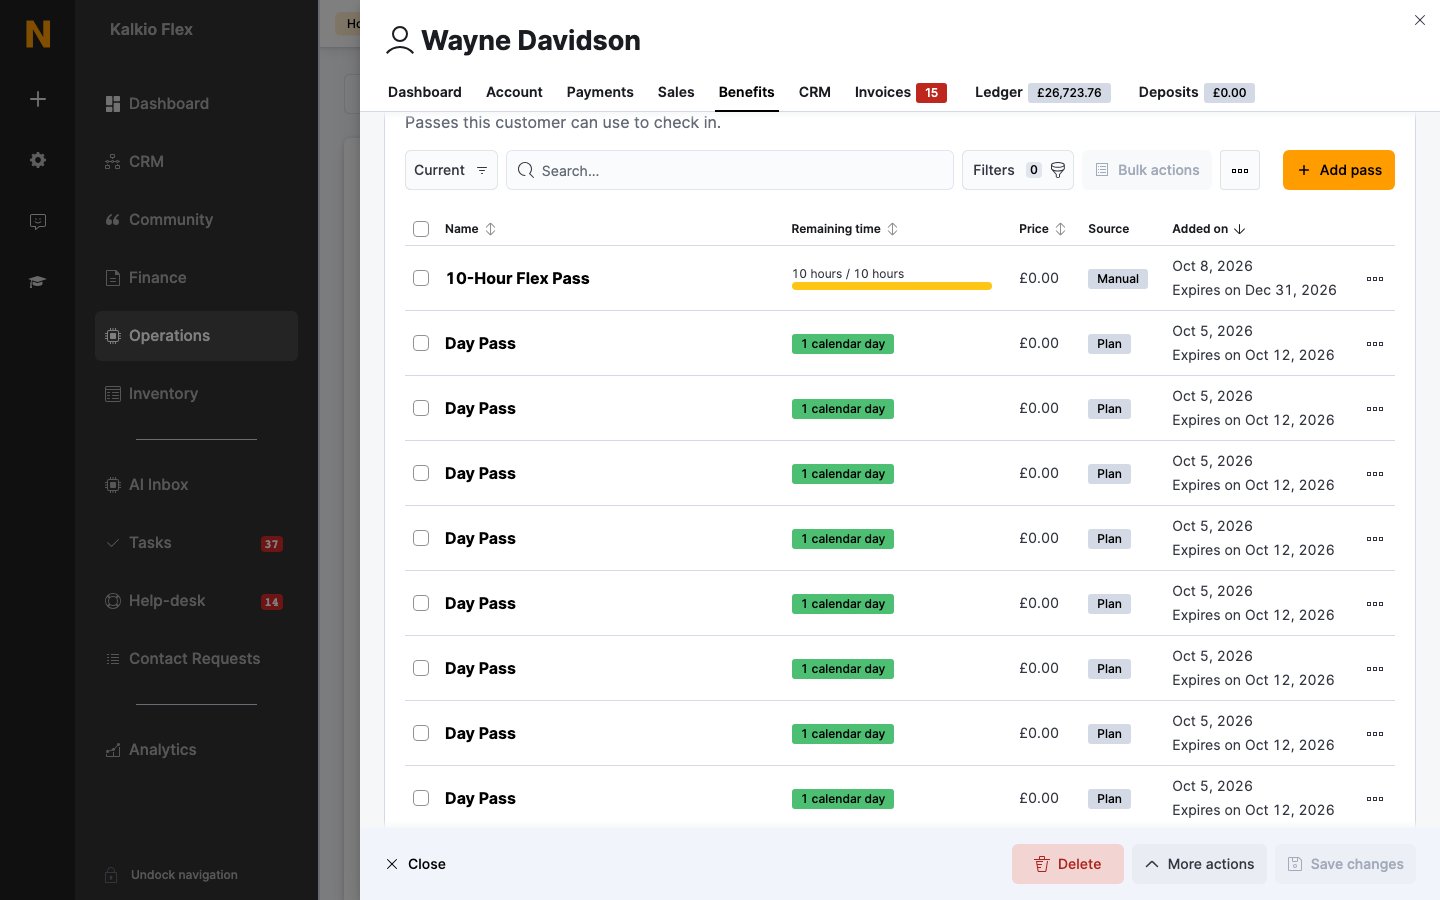Sort by Name column arrows
The image size is (1440, 900).
(x=490, y=229)
